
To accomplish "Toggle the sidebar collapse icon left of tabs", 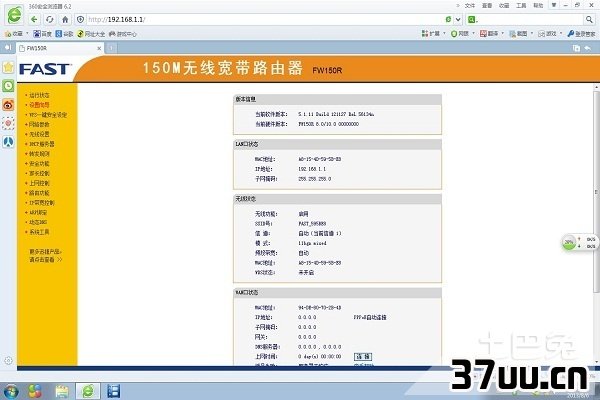I will tap(8, 47).
